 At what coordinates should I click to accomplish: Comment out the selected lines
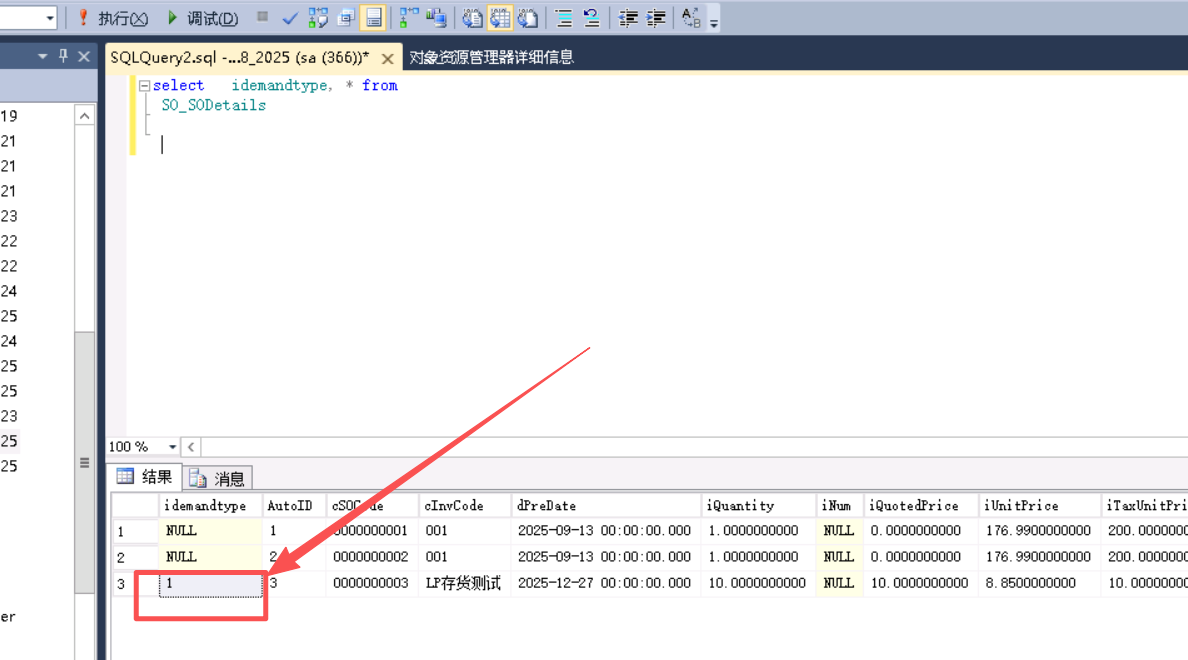pos(564,18)
